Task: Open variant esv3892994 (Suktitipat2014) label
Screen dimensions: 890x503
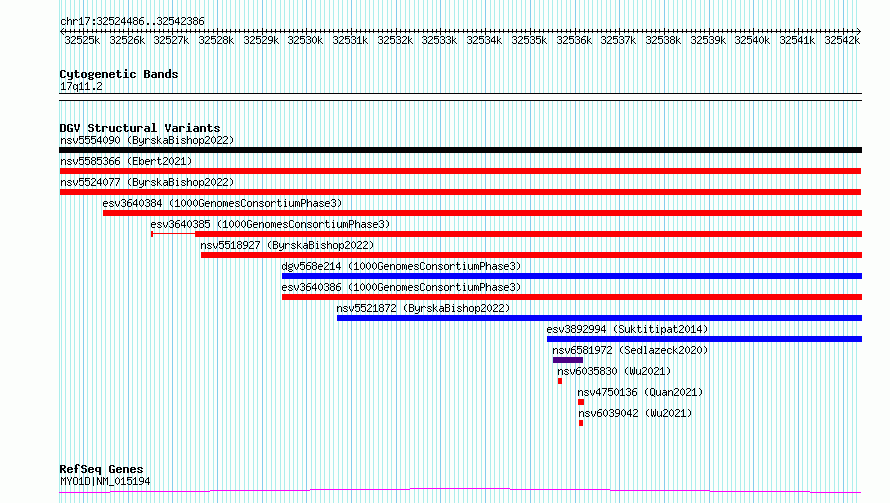Action: (x=627, y=329)
